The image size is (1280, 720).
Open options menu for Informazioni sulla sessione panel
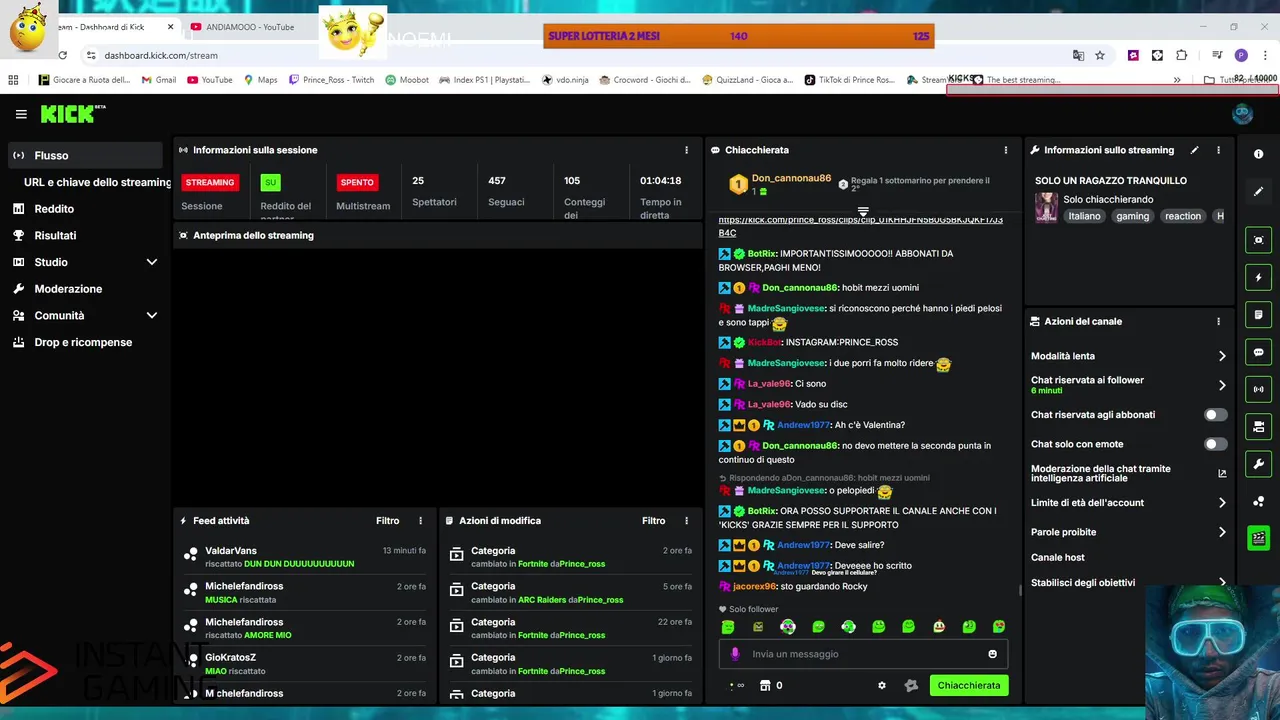click(686, 150)
